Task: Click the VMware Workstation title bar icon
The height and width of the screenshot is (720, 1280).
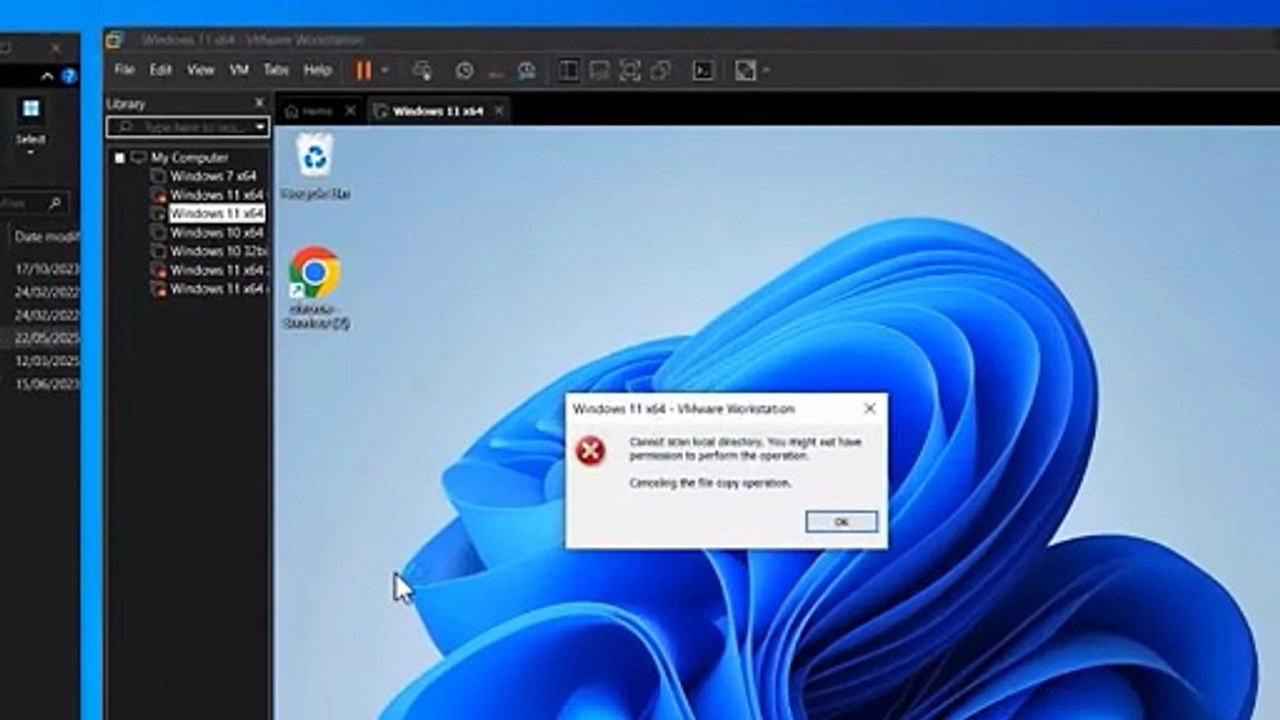Action: 115,40
